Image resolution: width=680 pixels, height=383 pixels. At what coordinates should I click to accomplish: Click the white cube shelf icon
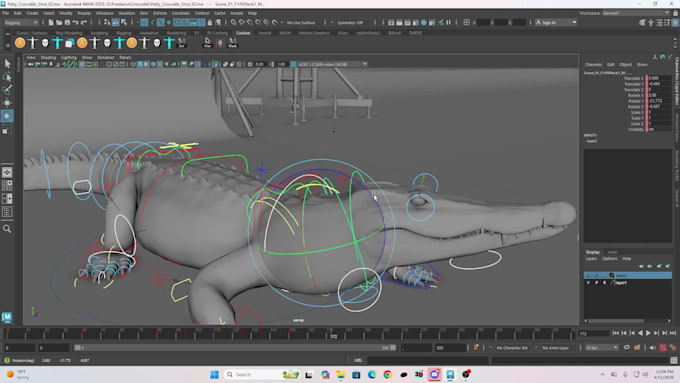pos(69,43)
